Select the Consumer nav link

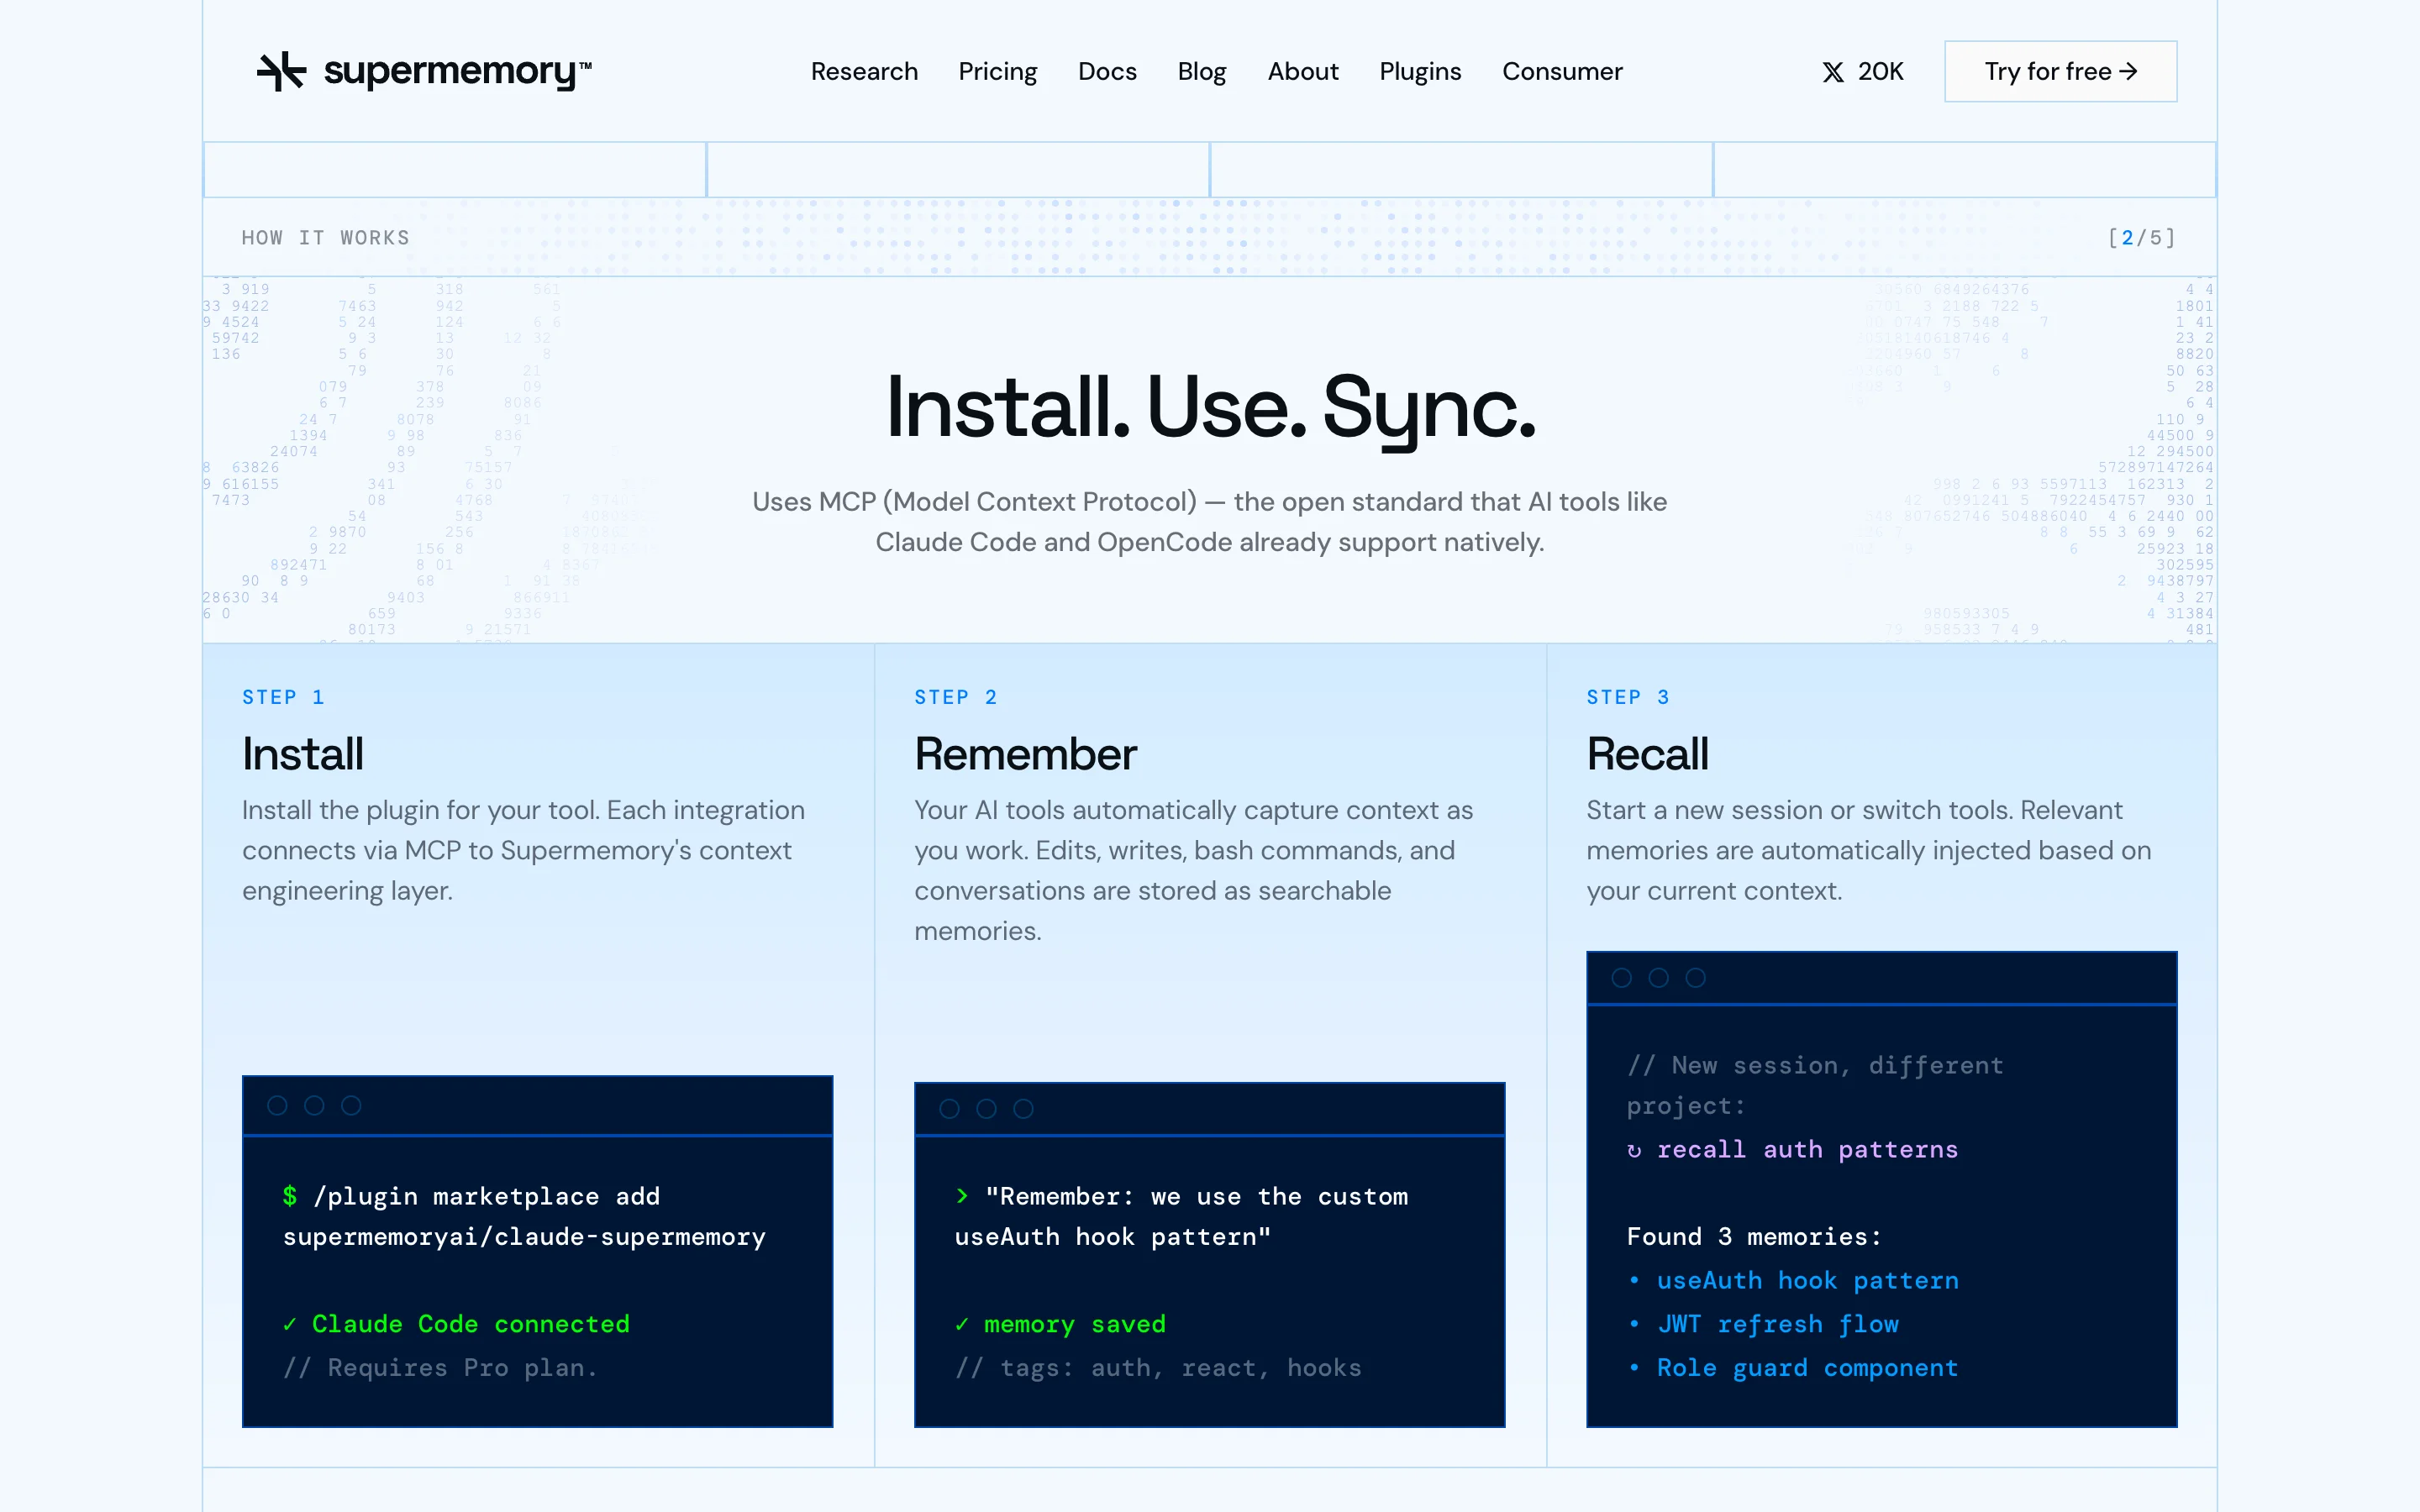click(x=1562, y=72)
